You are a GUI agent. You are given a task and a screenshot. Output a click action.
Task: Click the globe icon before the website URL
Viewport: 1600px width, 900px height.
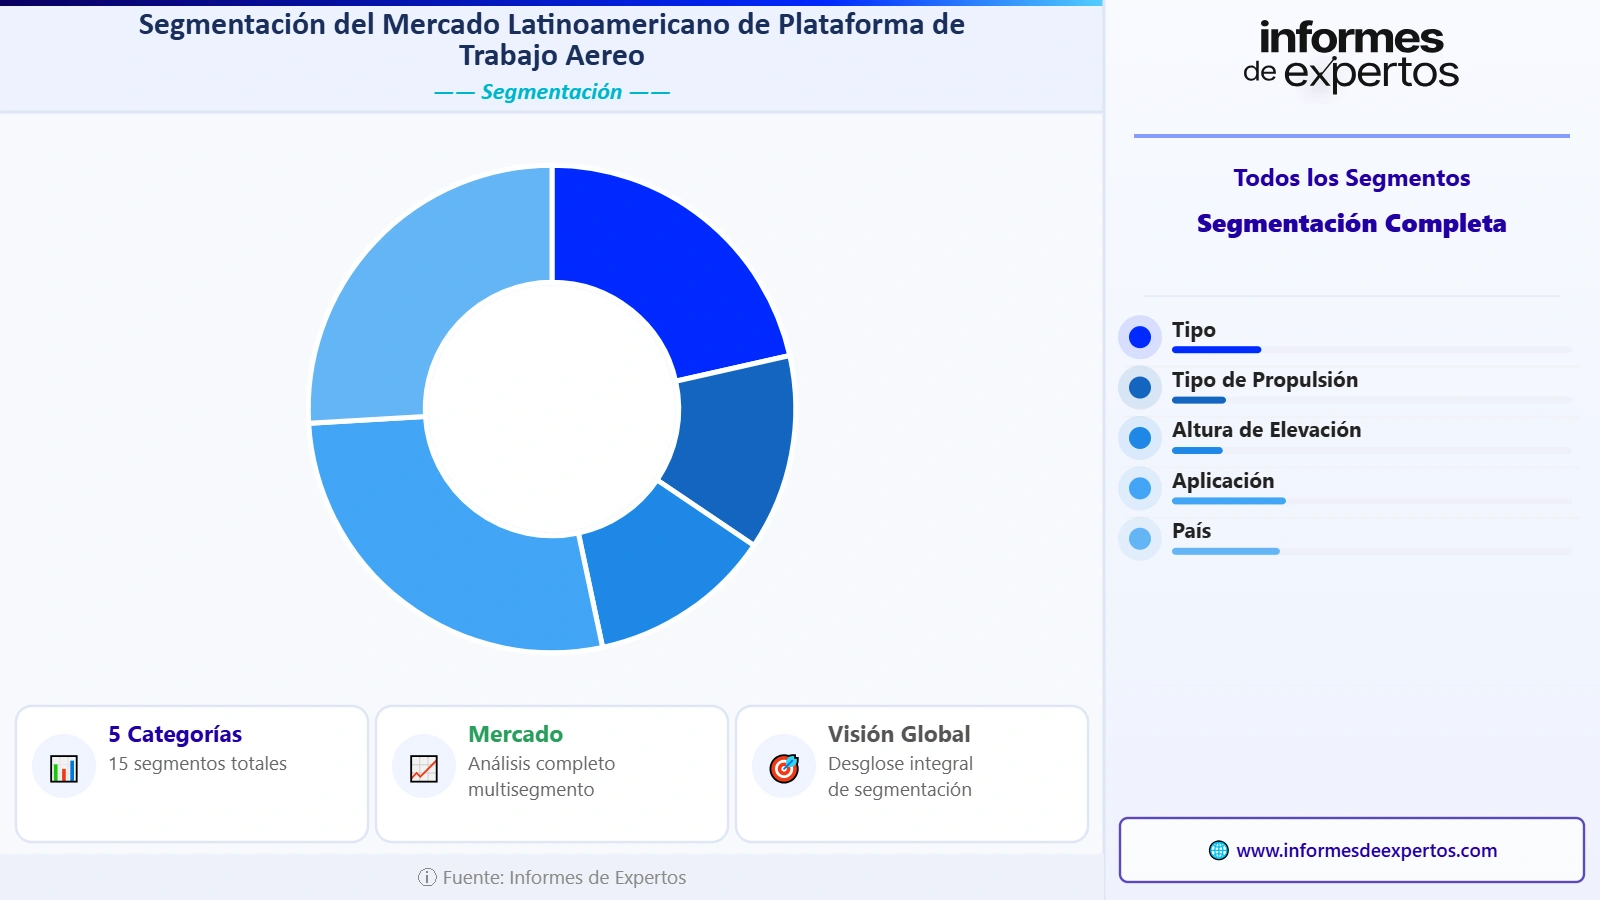tap(1218, 851)
